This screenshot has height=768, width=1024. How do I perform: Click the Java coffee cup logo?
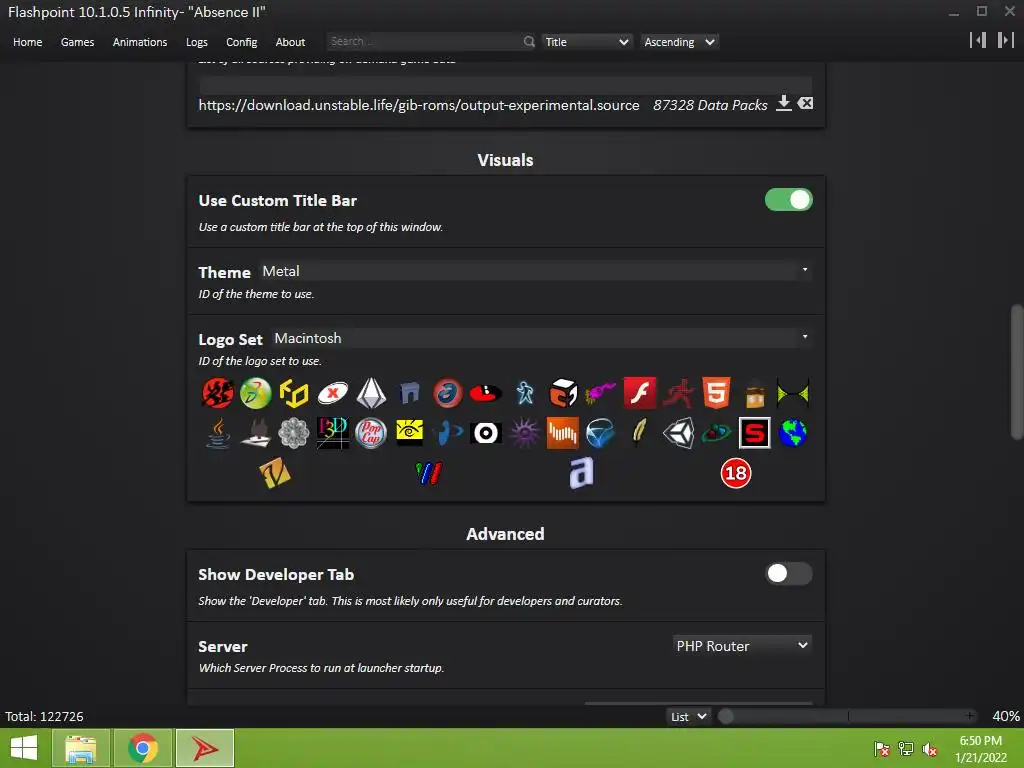coord(218,432)
